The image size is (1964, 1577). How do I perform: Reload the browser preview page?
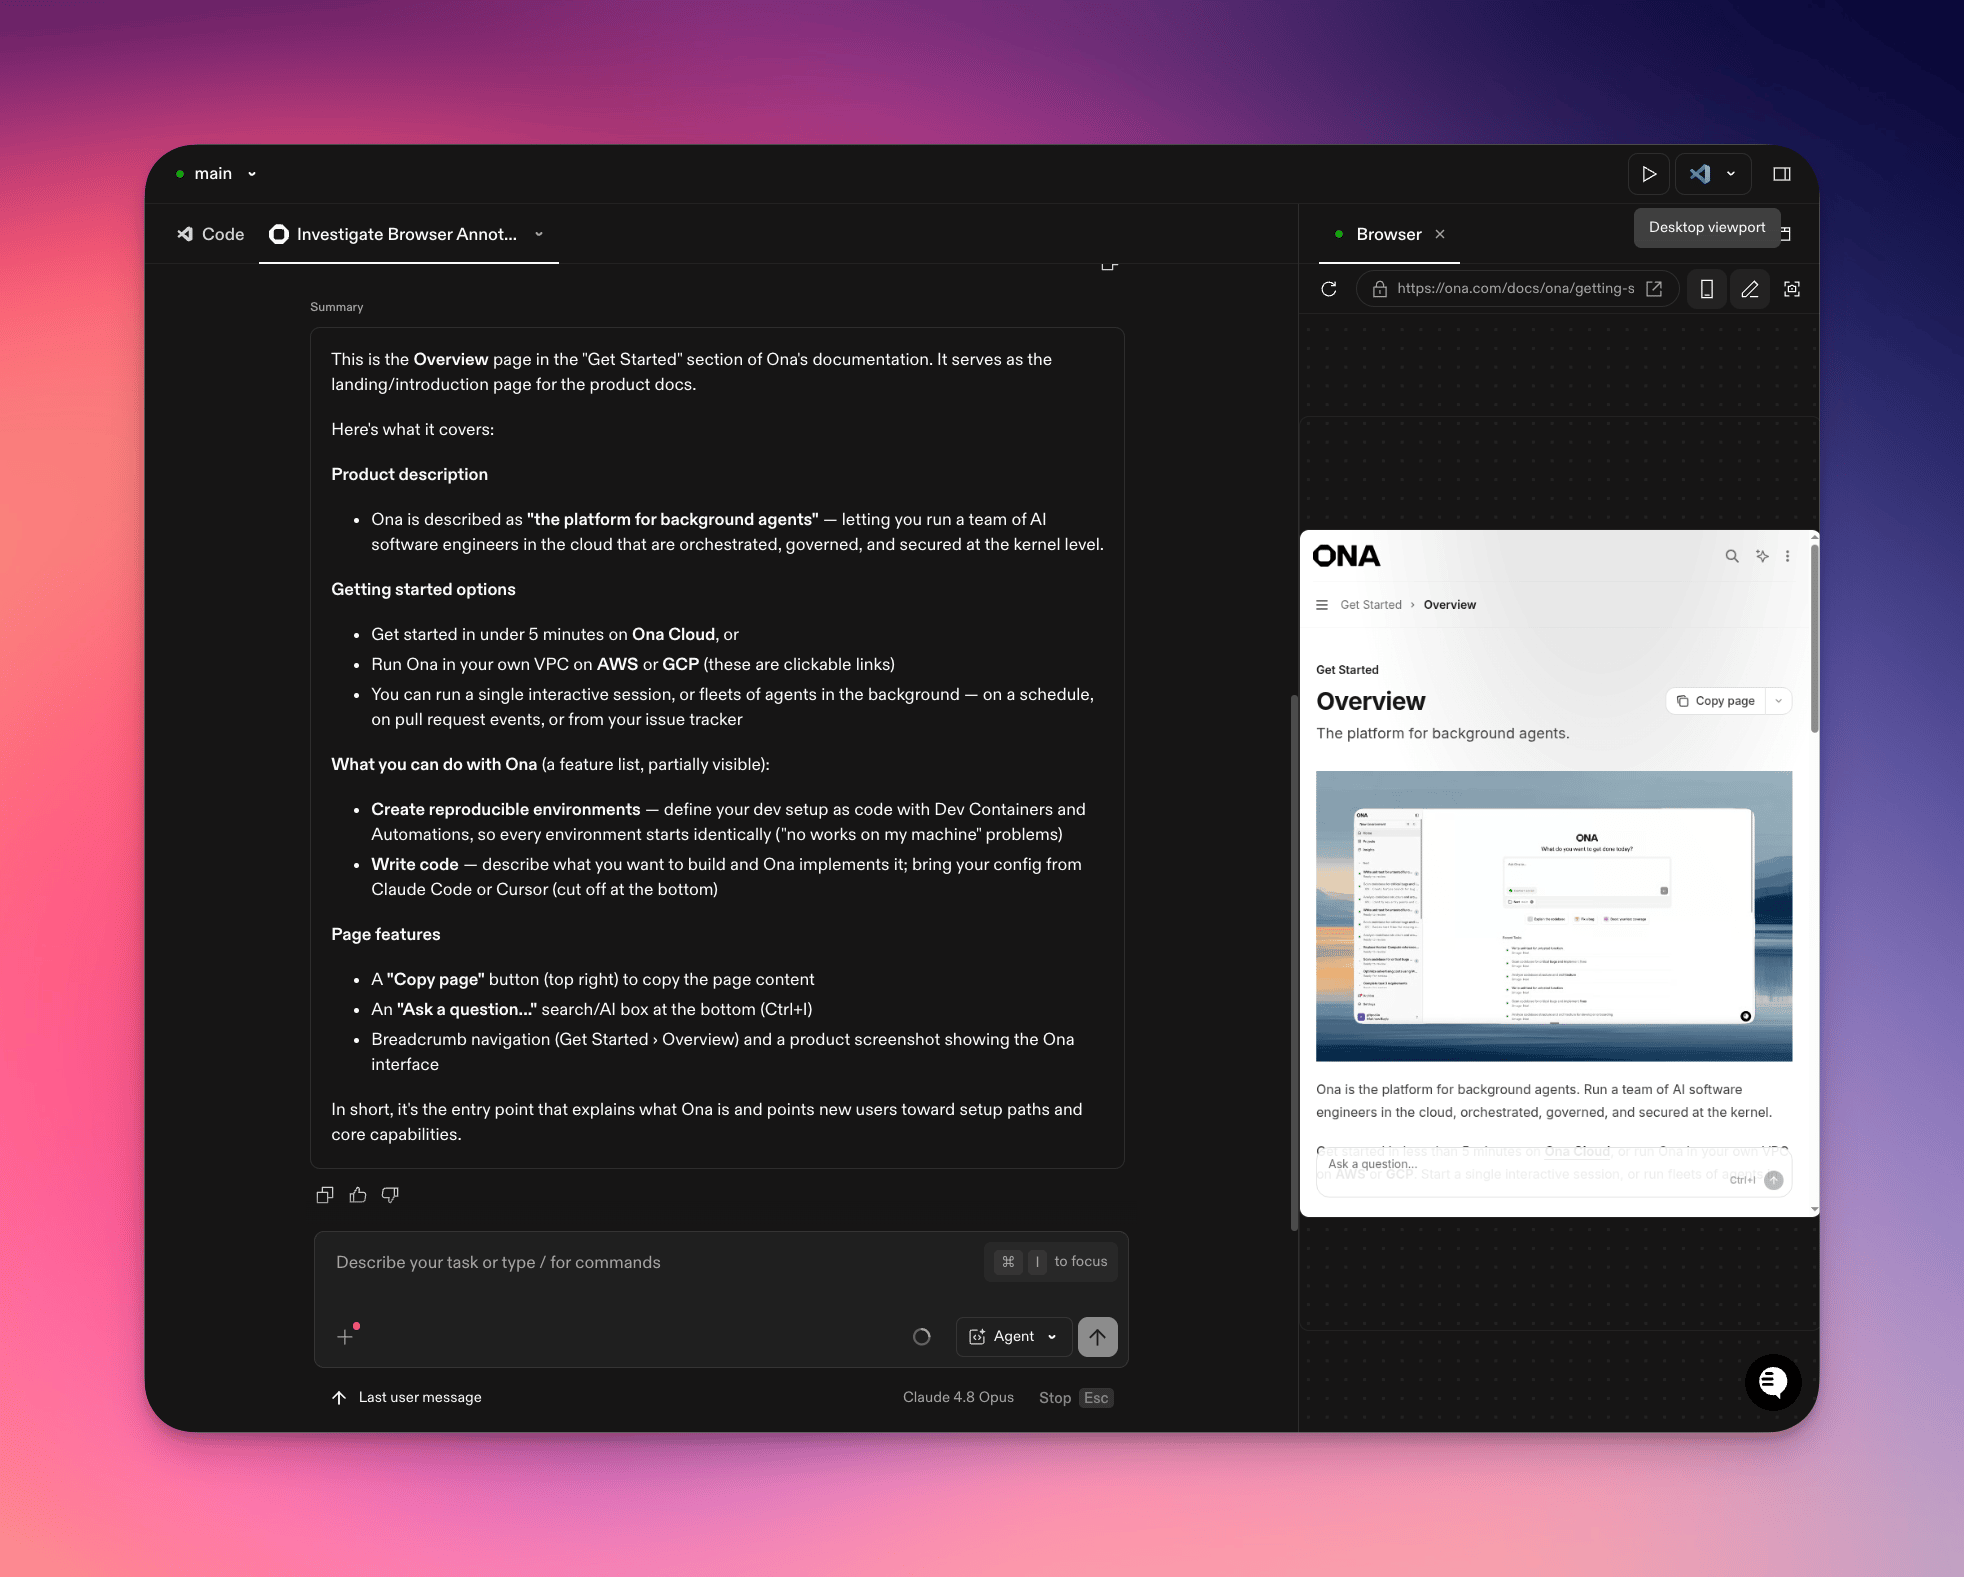pyautogui.click(x=1329, y=289)
